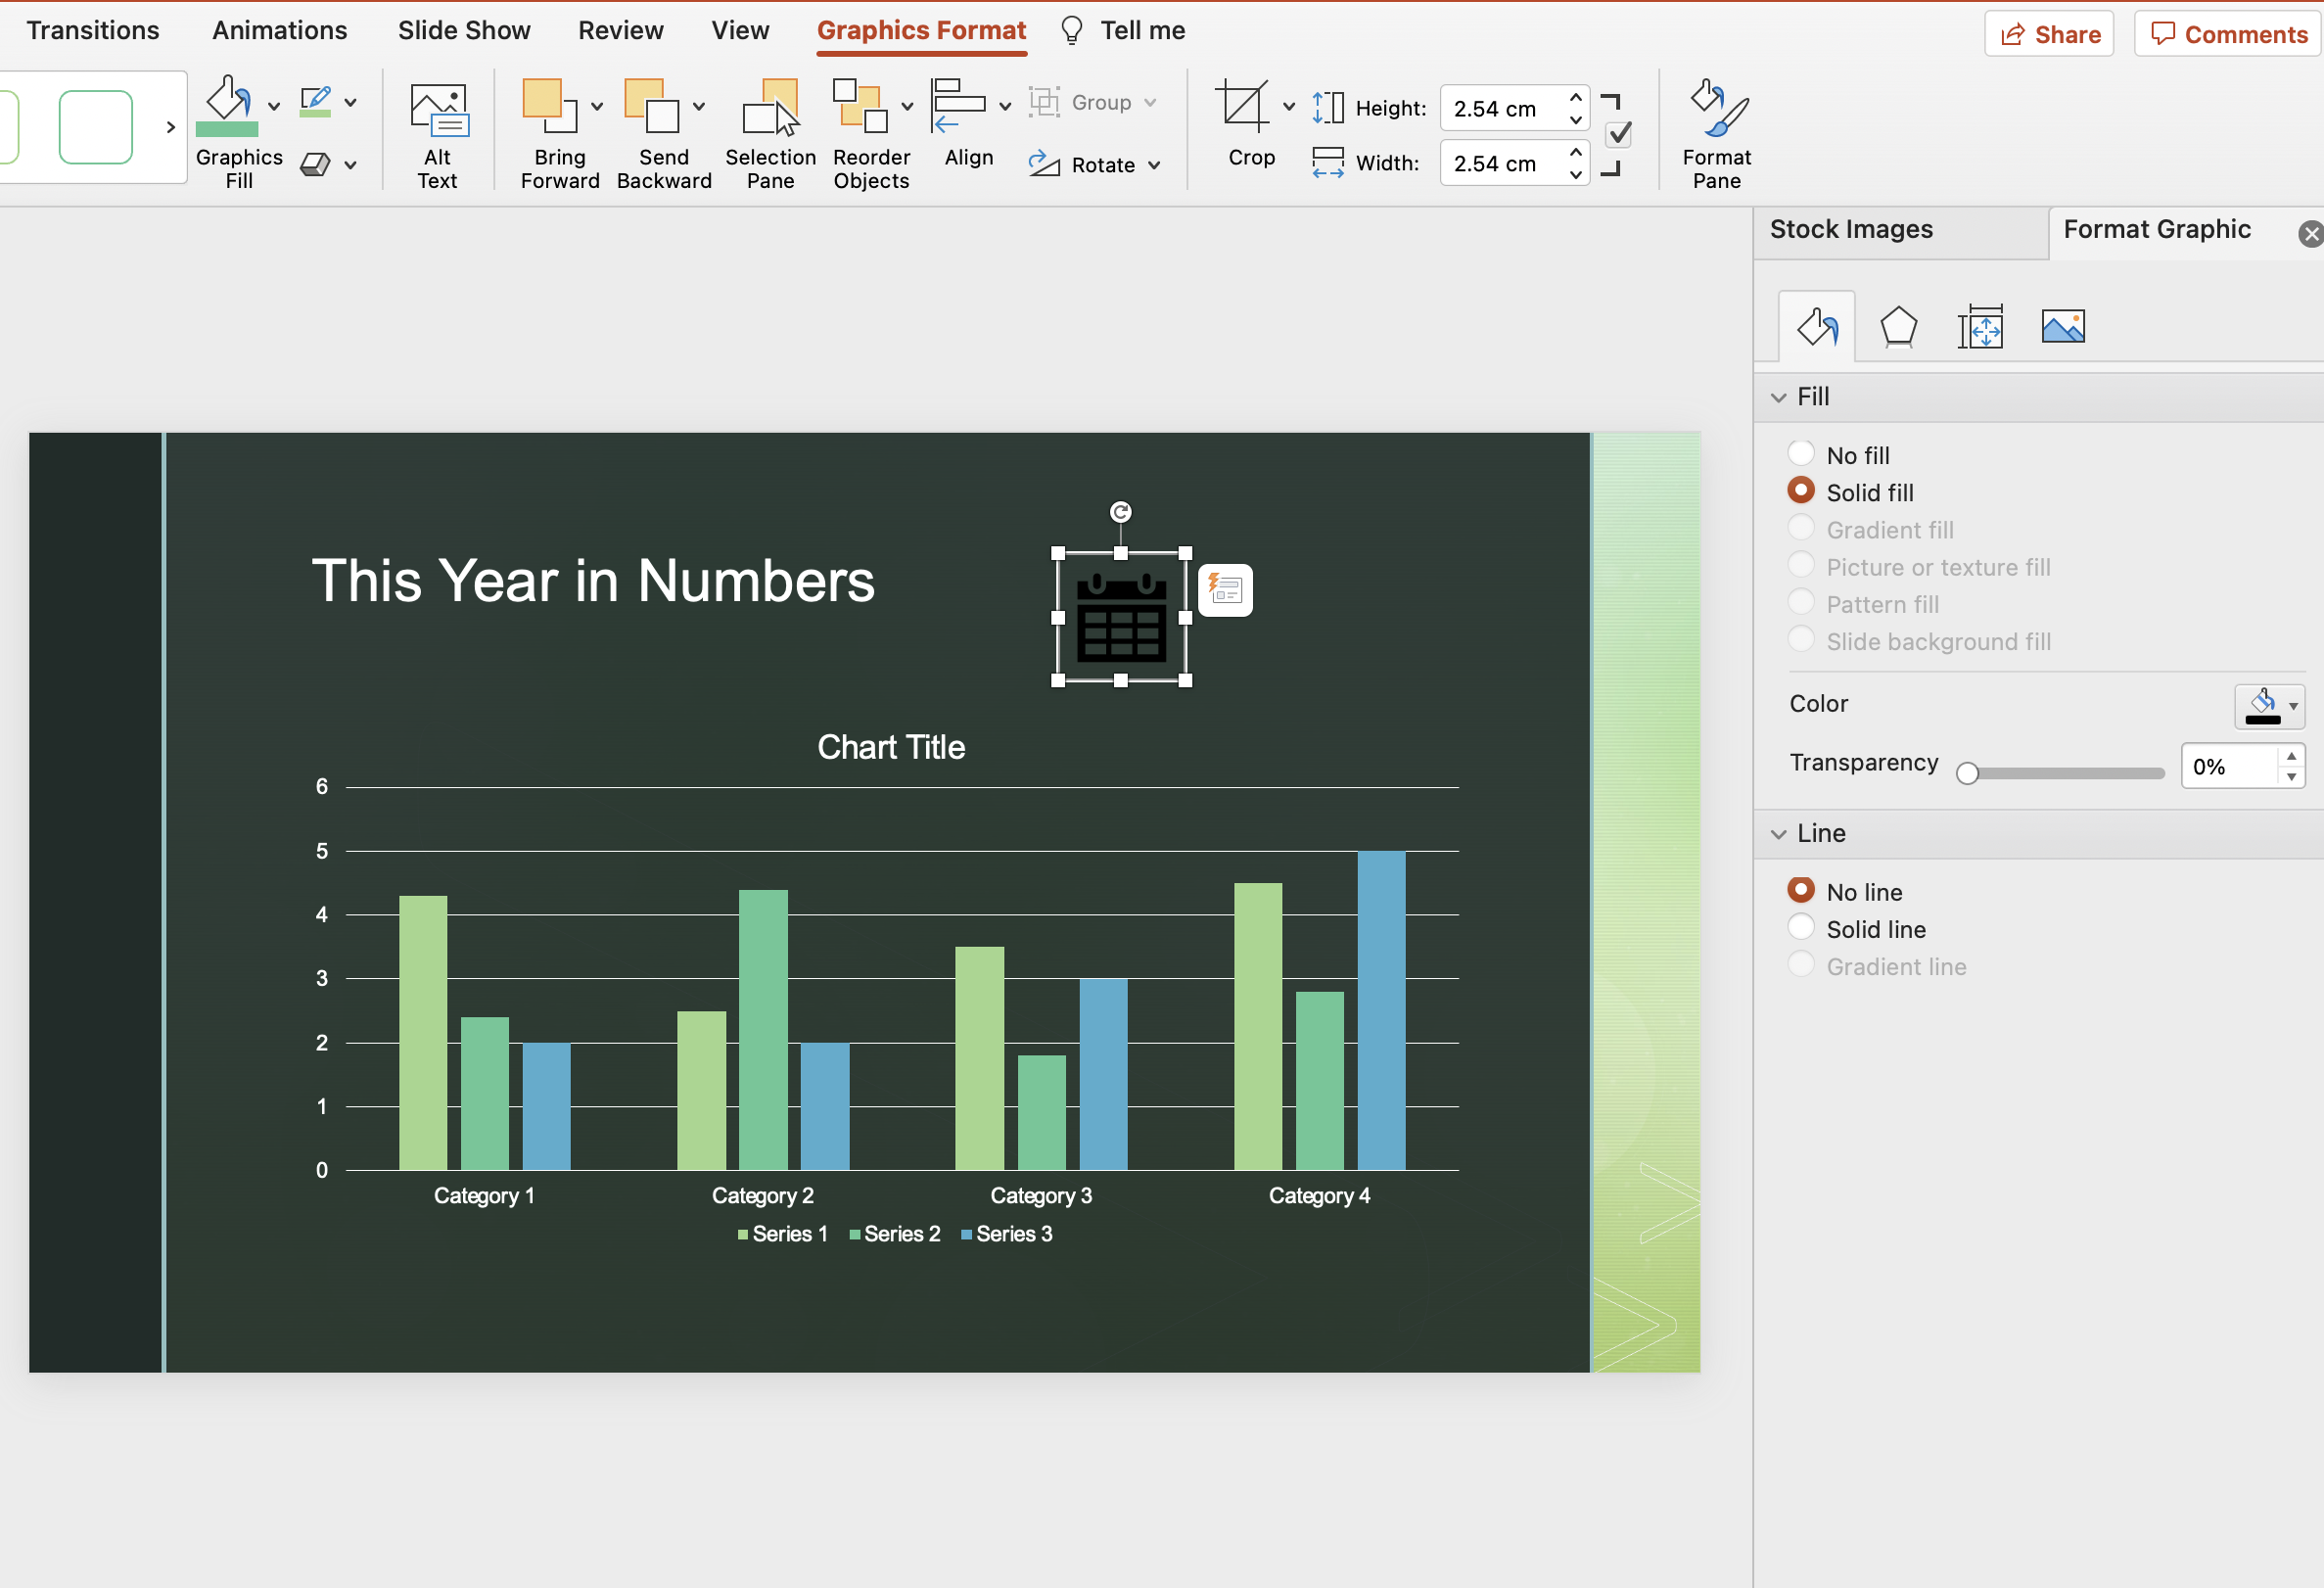Screen dimensions: 2324x1588
Task: Open the Review tab
Action: (x=621, y=31)
